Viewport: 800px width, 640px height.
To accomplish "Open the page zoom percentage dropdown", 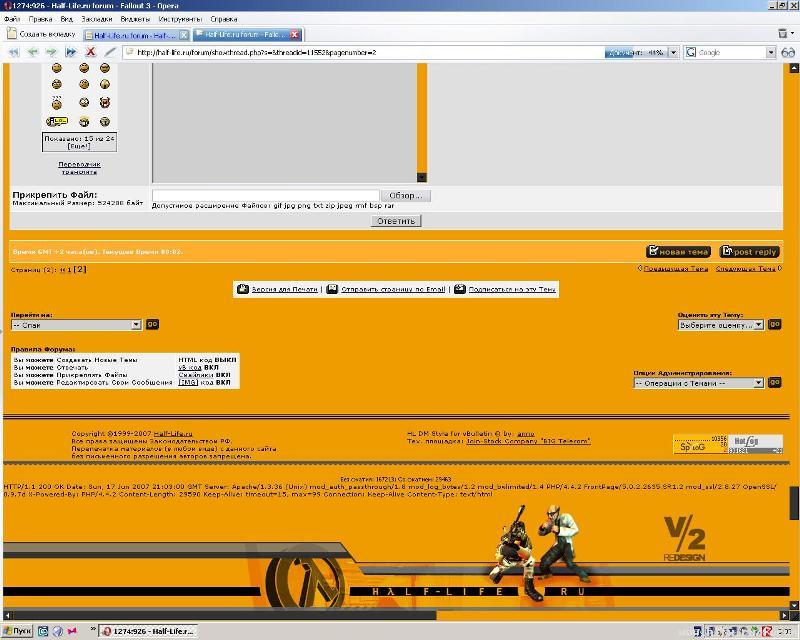I will [x=672, y=52].
